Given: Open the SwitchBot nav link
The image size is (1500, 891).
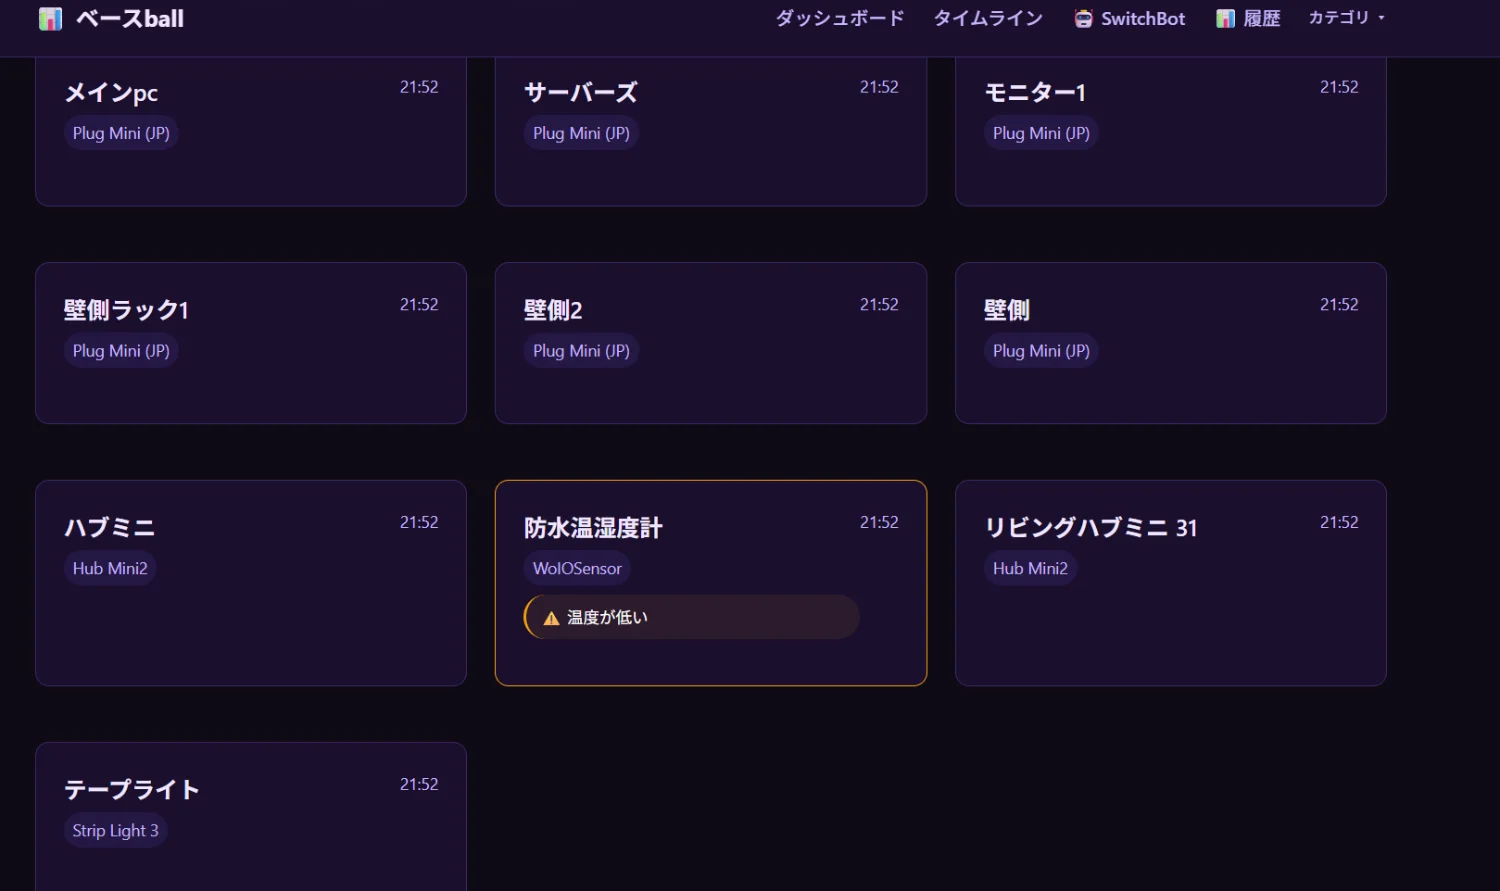Looking at the screenshot, I should point(1143,19).
